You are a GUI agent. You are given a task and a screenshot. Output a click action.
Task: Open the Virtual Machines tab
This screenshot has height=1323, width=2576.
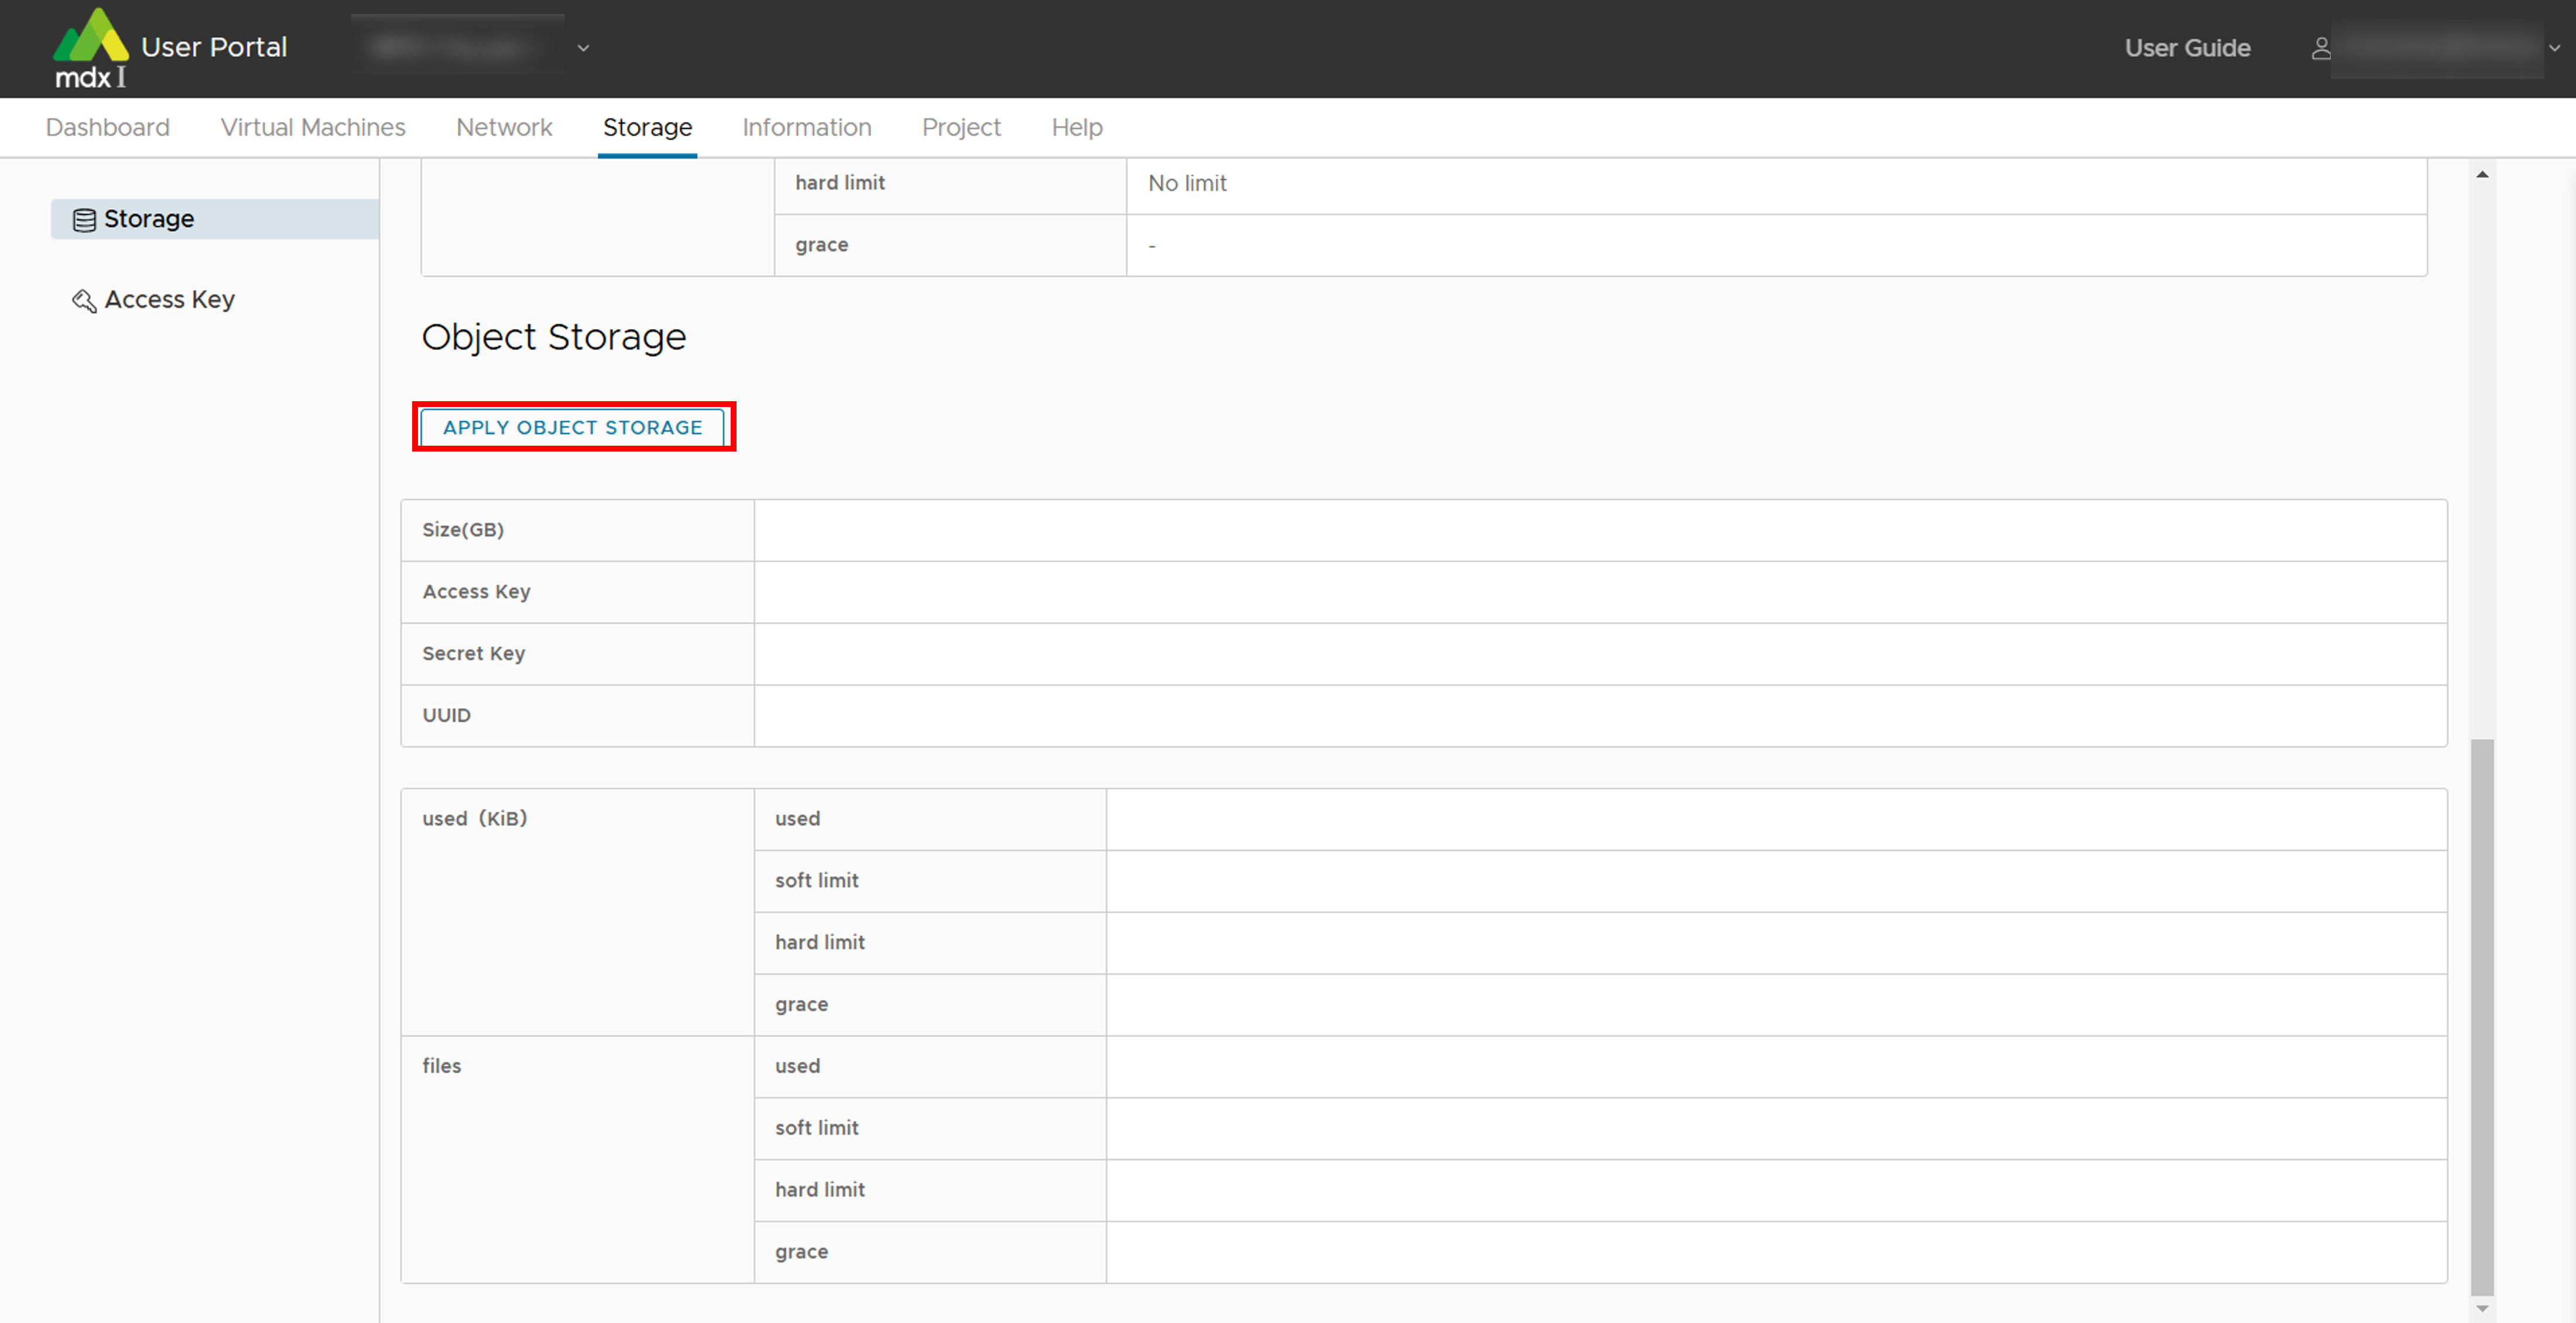tap(313, 128)
